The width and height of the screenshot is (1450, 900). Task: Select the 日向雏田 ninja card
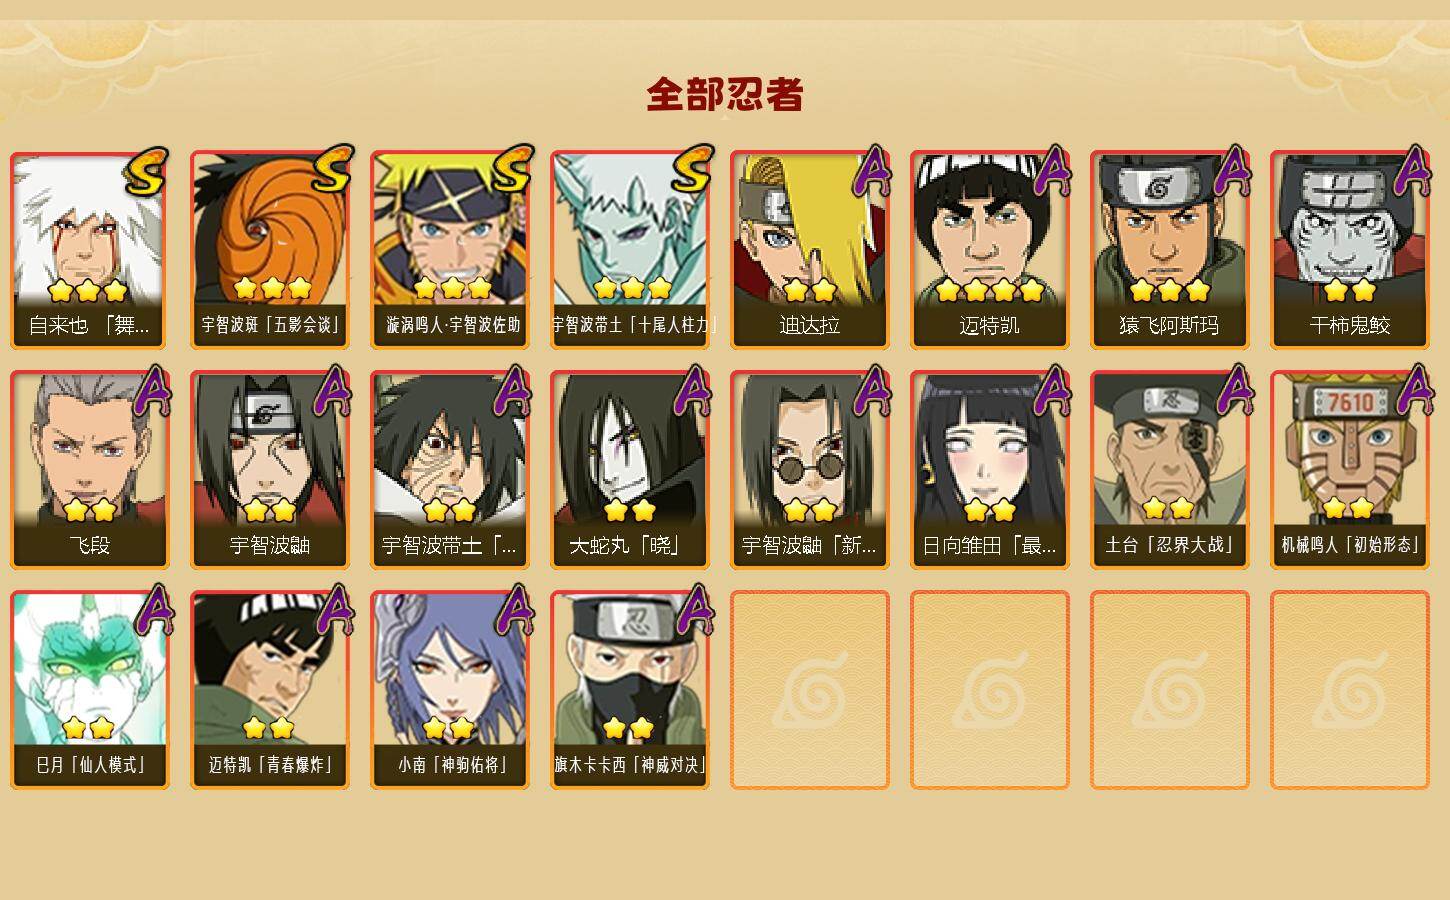(990, 470)
